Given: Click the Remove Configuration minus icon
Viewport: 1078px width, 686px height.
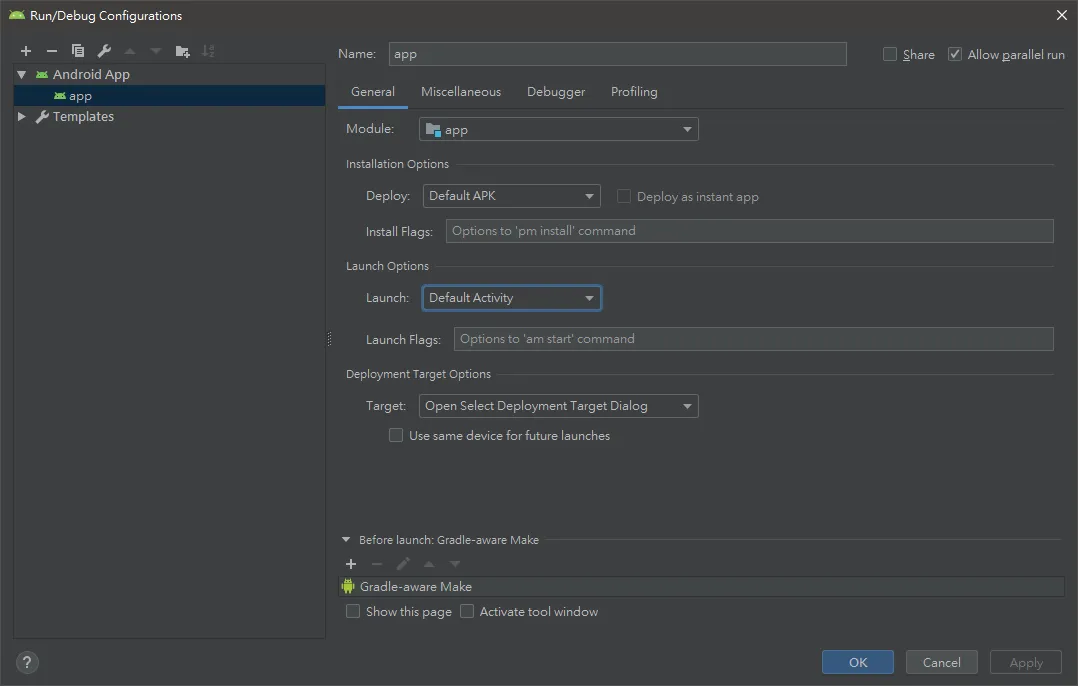Looking at the screenshot, I should [x=52, y=51].
